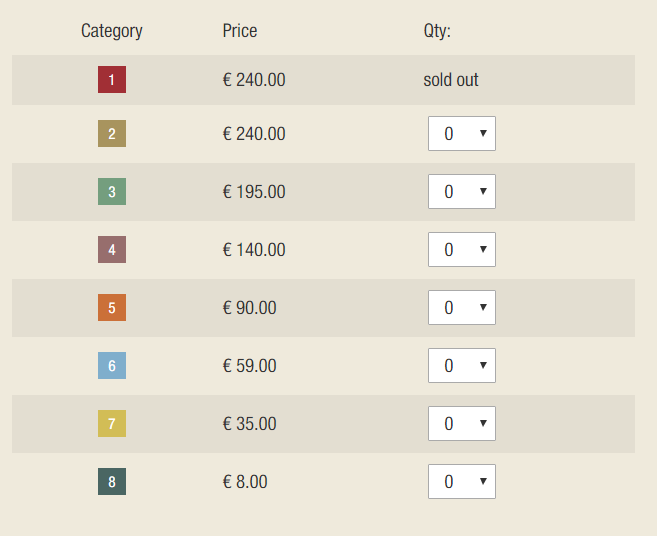Click the Category column header
This screenshot has height=536, width=657.
pos(112,31)
